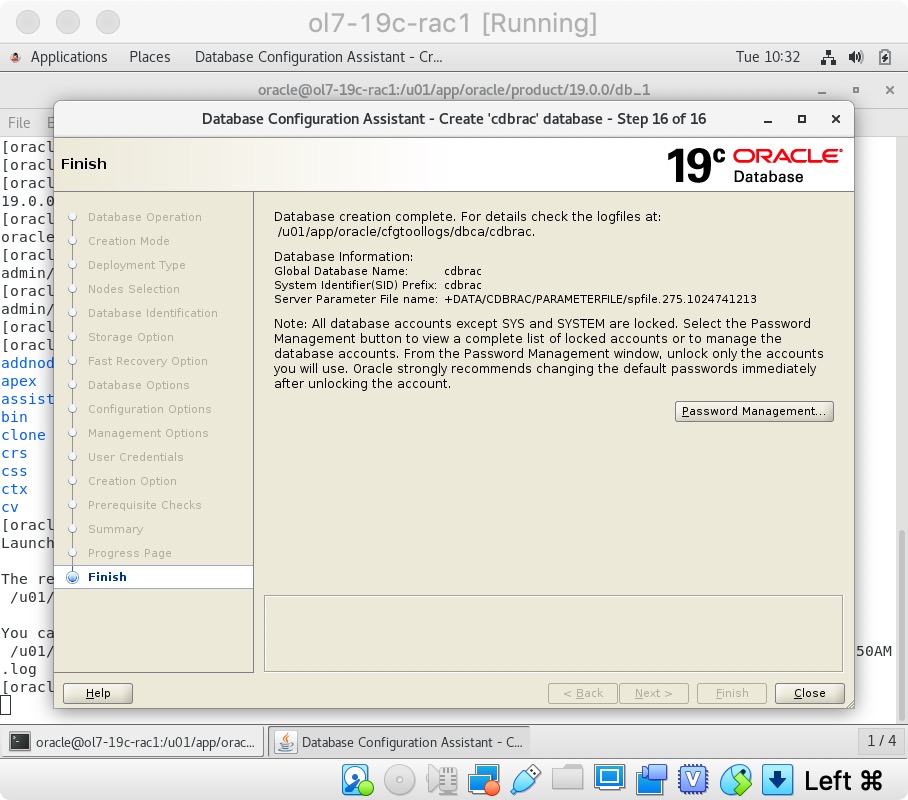Click the Finish step bullet icon
The width and height of the screenshot is (908, 800).
(72, 577)
